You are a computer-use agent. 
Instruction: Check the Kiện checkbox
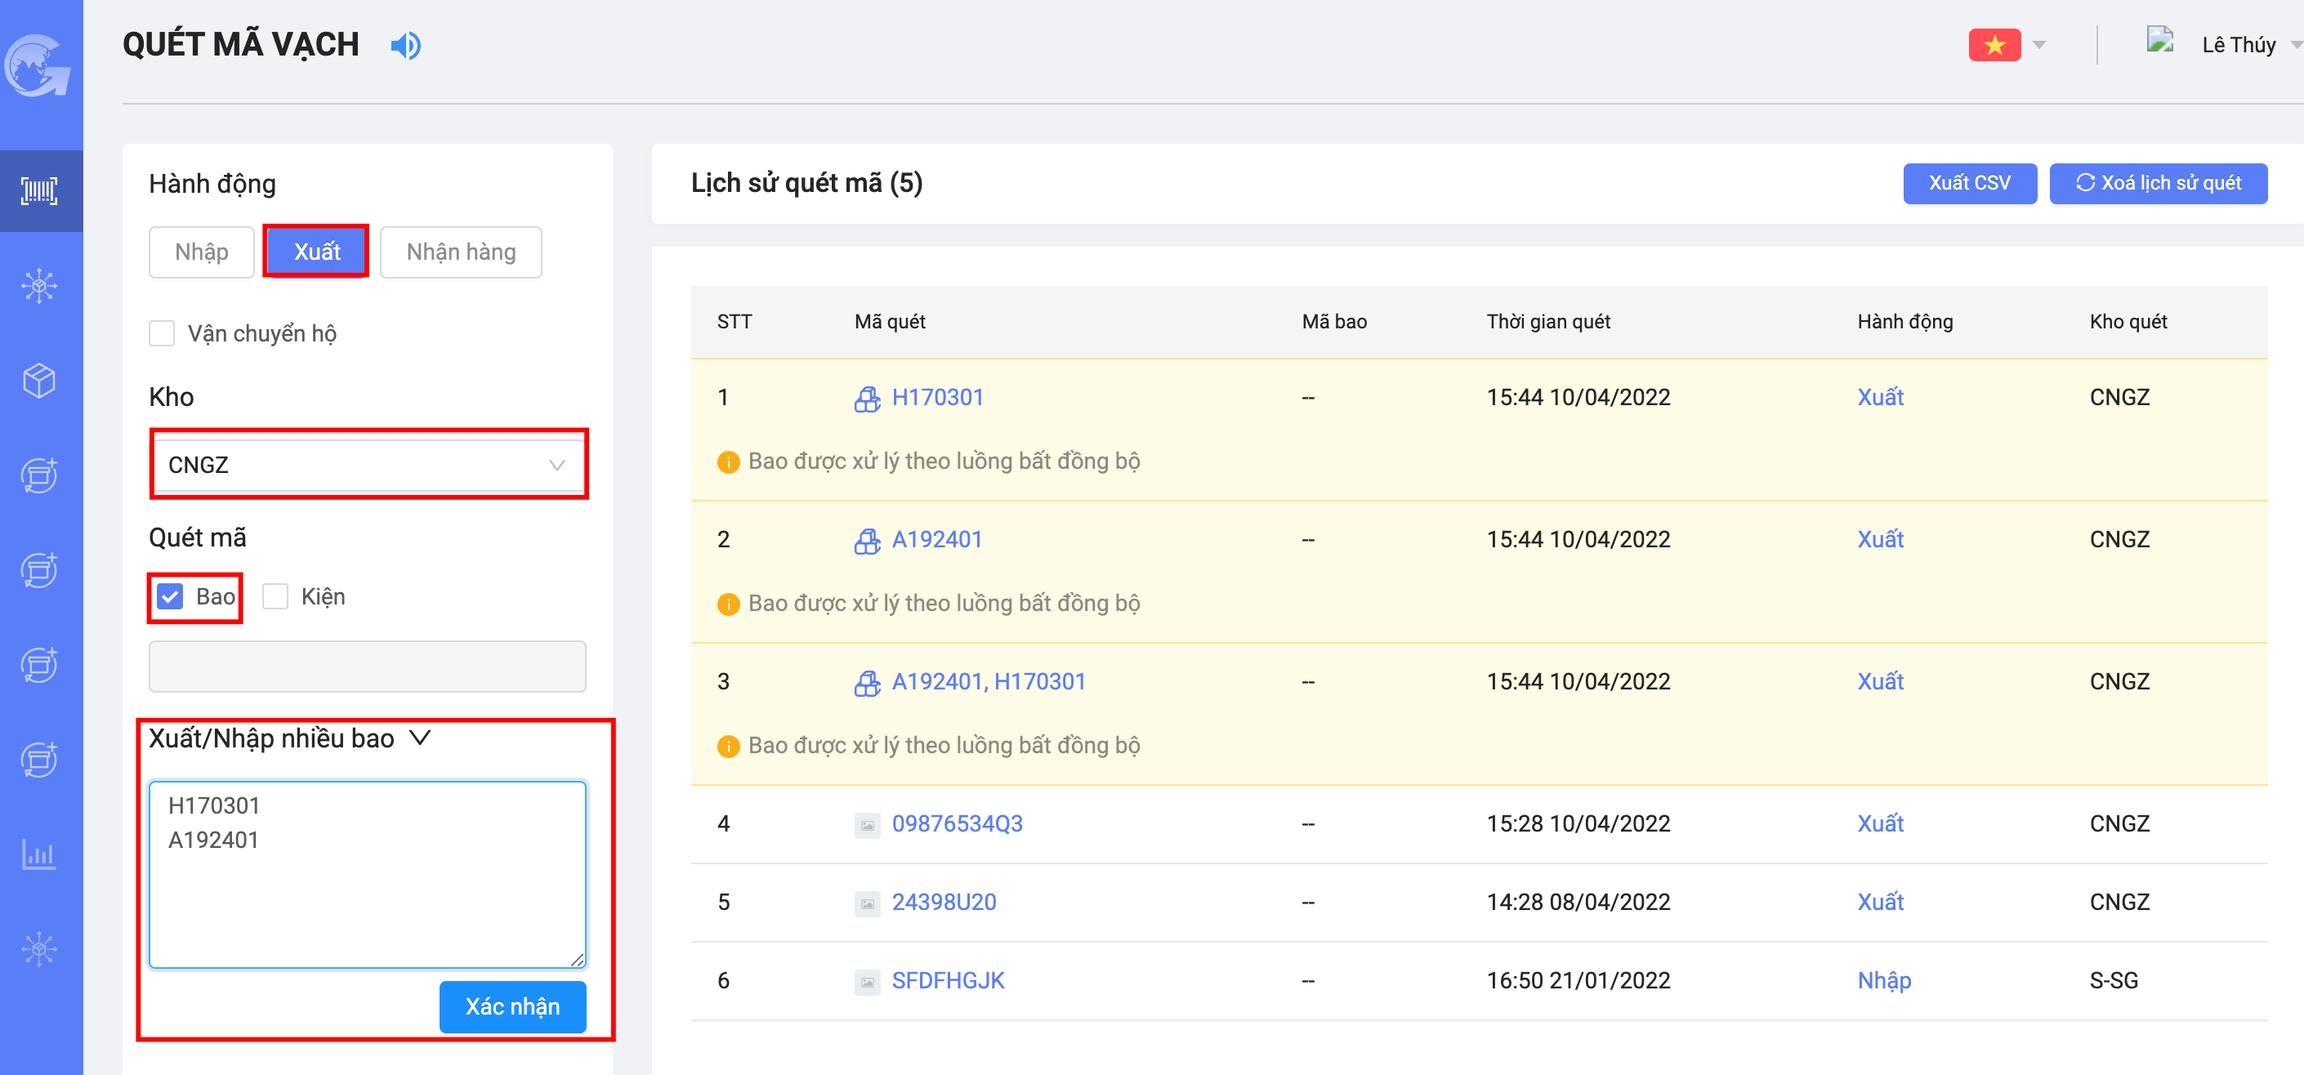[x=275, y=597]
